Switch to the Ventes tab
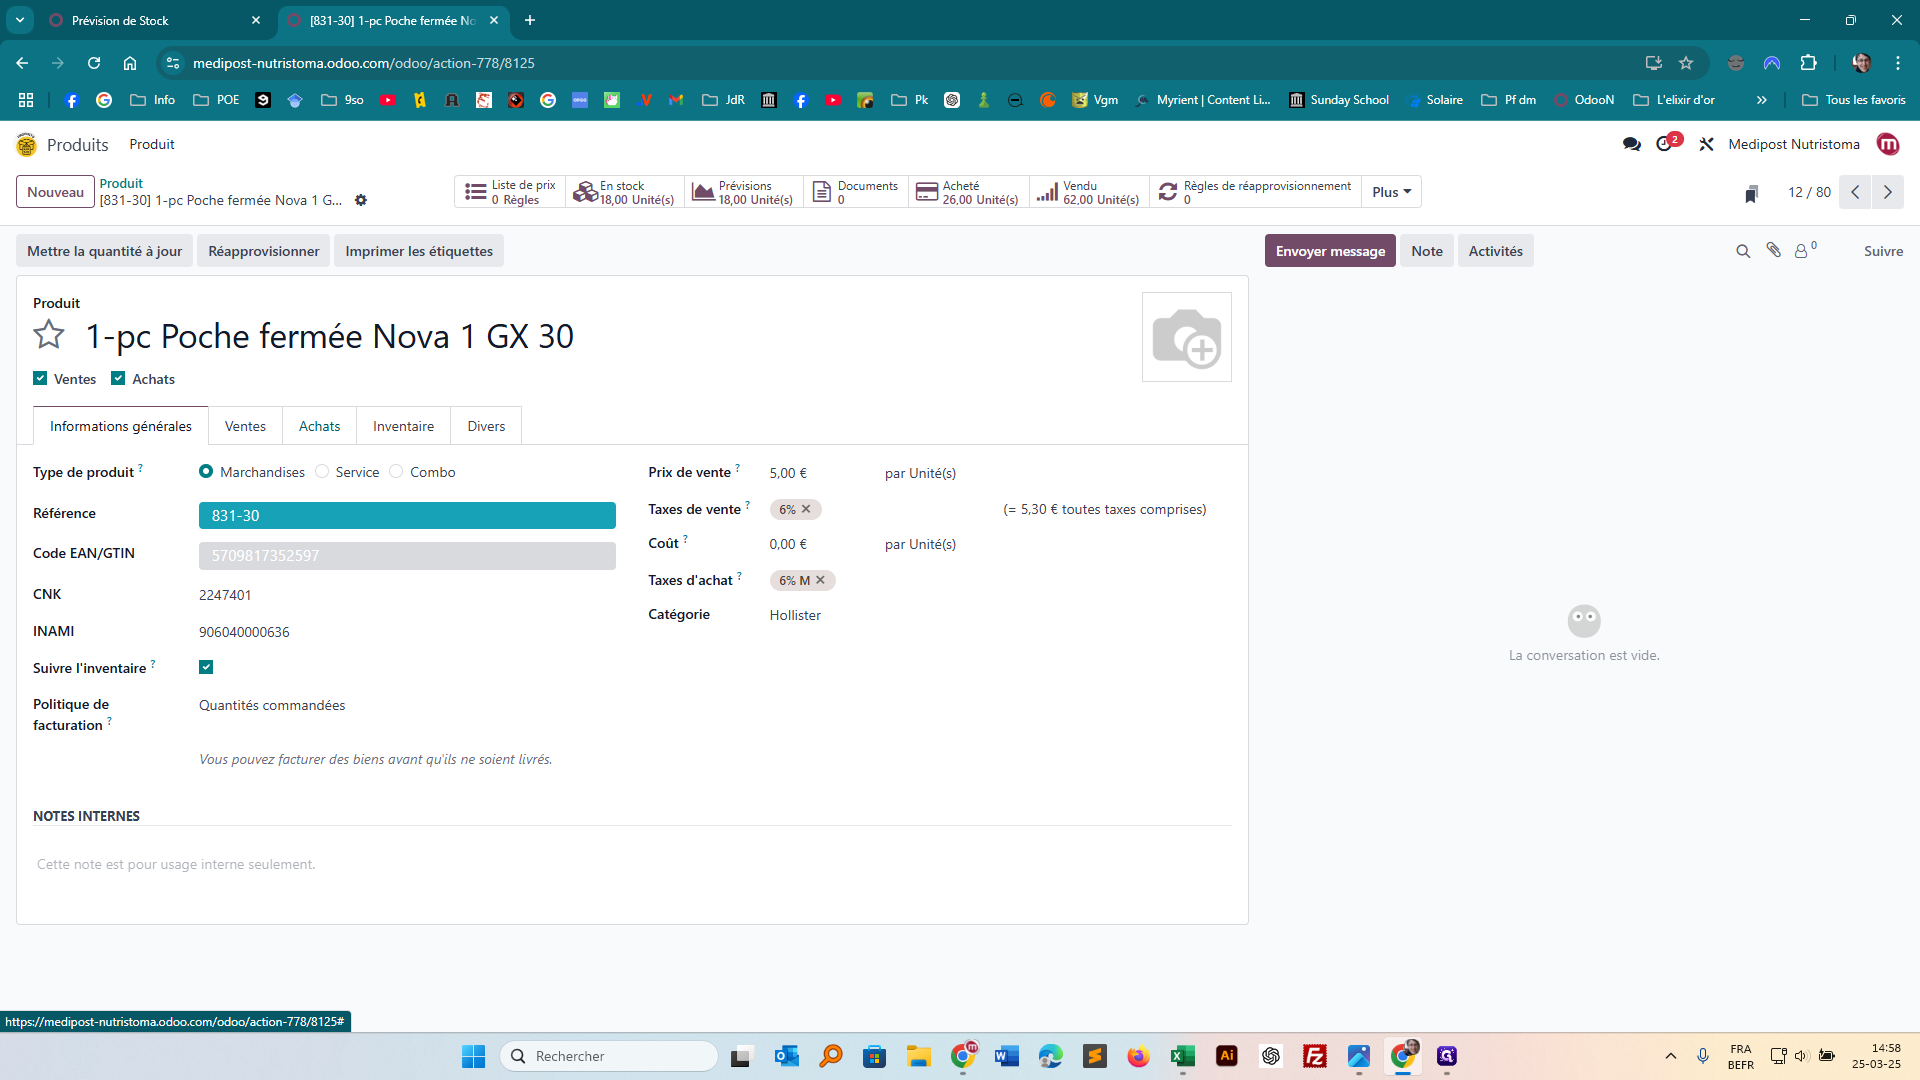1920x1080 pixels. point(245,426)
